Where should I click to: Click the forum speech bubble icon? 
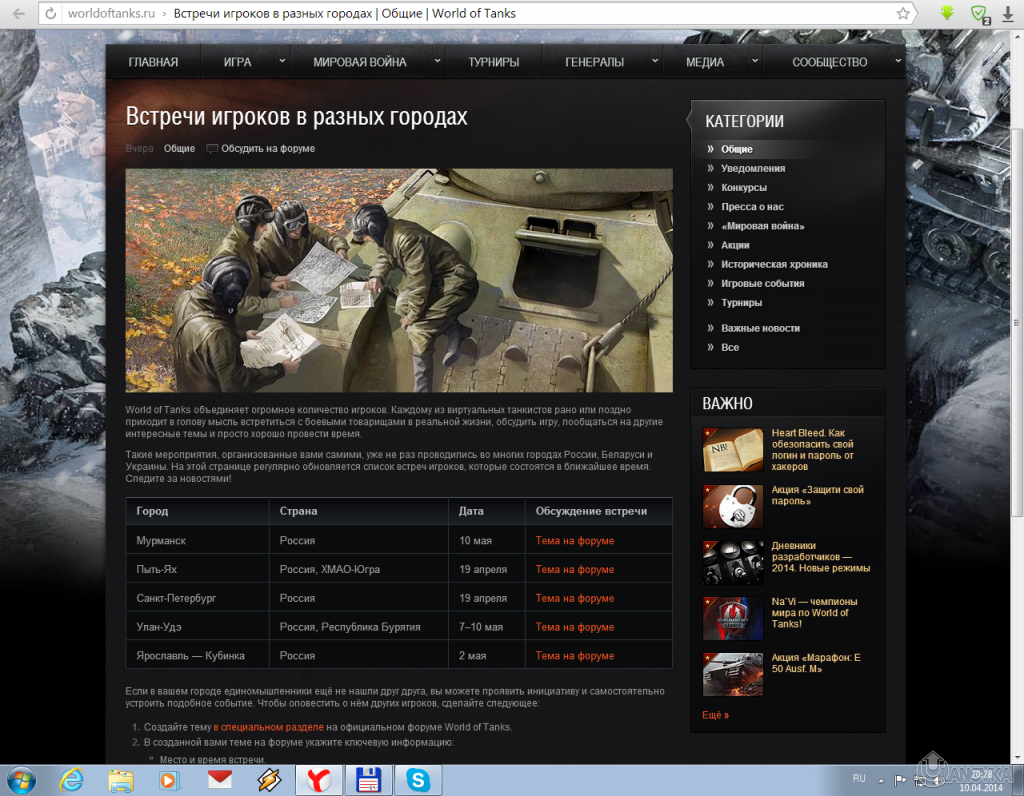tap(212, 149)
